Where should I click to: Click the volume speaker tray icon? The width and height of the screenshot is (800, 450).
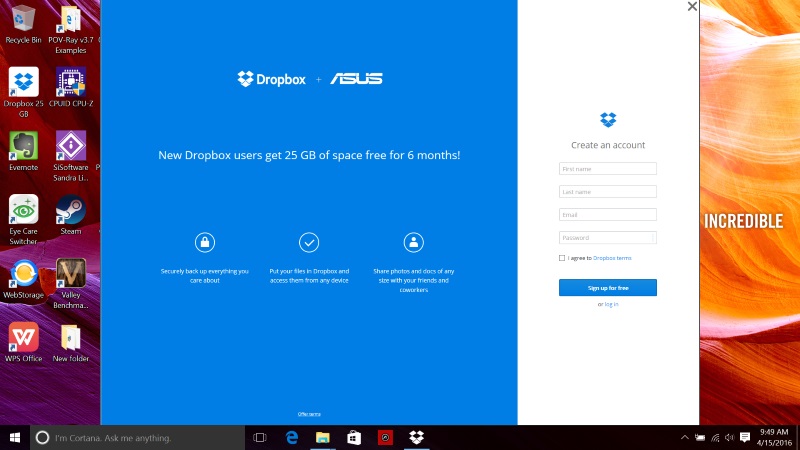point(730,438)
